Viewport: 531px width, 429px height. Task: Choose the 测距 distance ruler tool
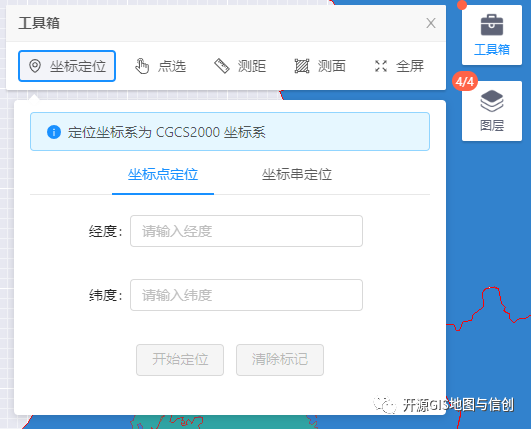(x=240, y=66)
